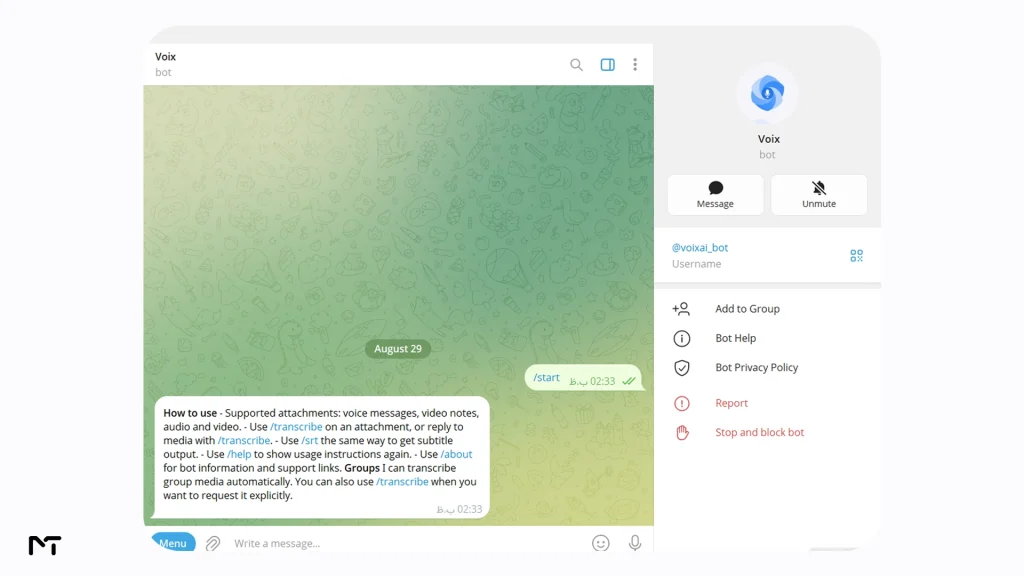
Task: Click /transcribe link before 'when you want'
Action: coord(402,481)
